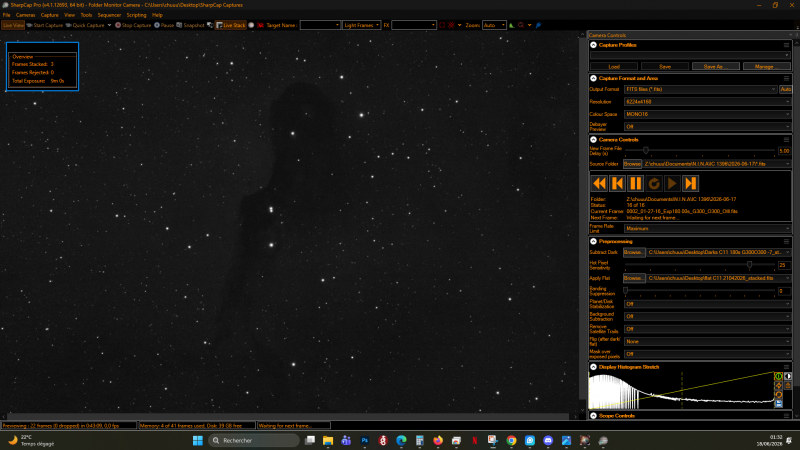Open the File menu

click(x=7, y=15)
